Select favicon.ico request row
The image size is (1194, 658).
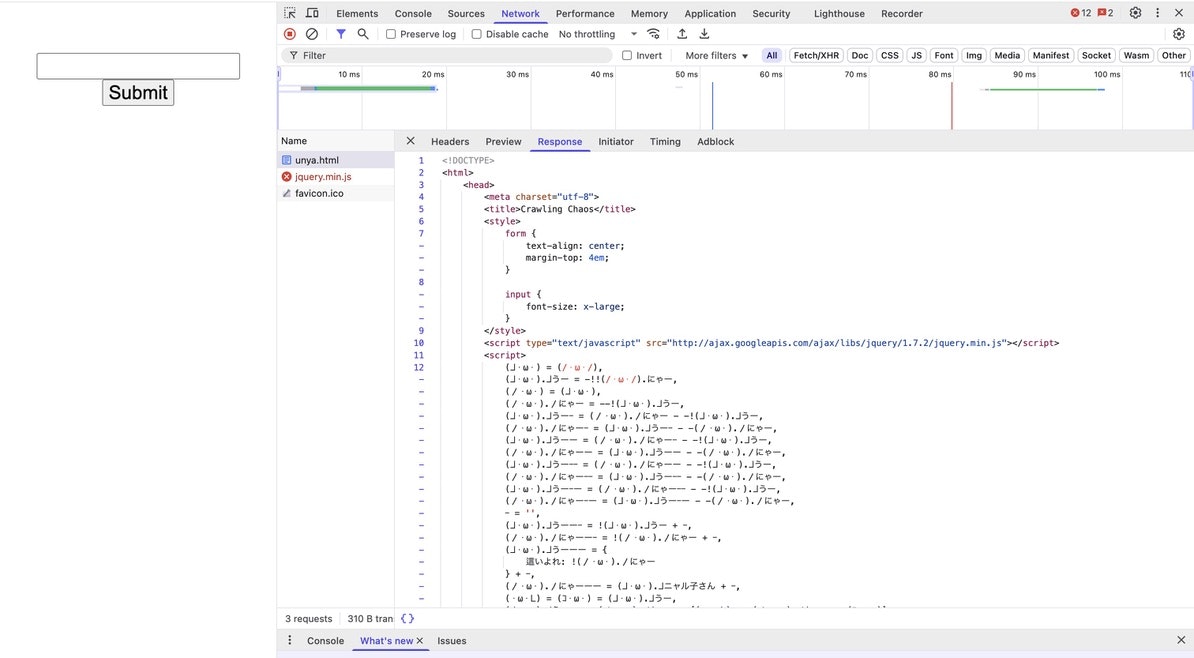pyautogui.click(x=336, y=193)
